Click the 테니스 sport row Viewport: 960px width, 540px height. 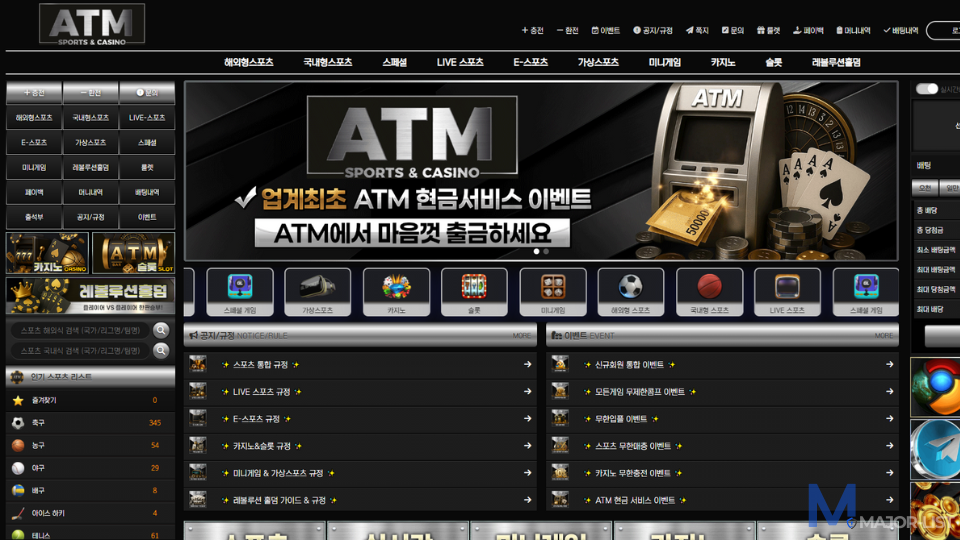coord(91,534)
